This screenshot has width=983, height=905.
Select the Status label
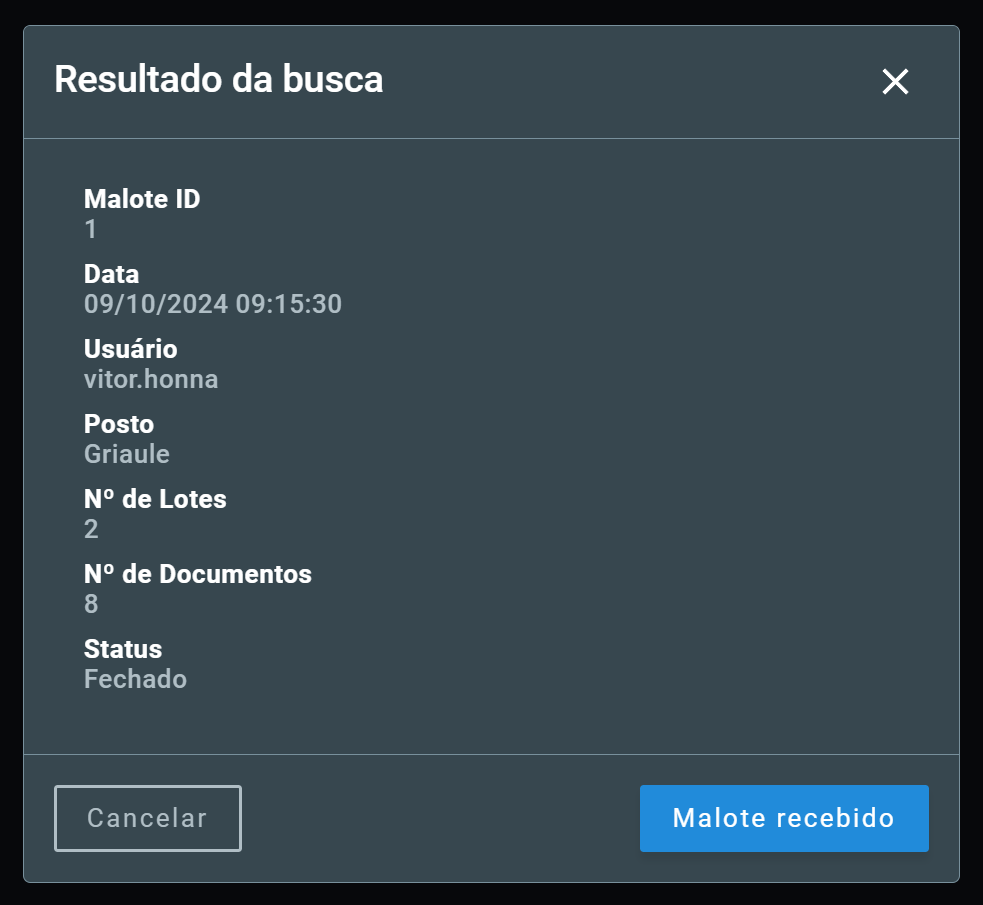pyautogui.click(x=123, y=649)
